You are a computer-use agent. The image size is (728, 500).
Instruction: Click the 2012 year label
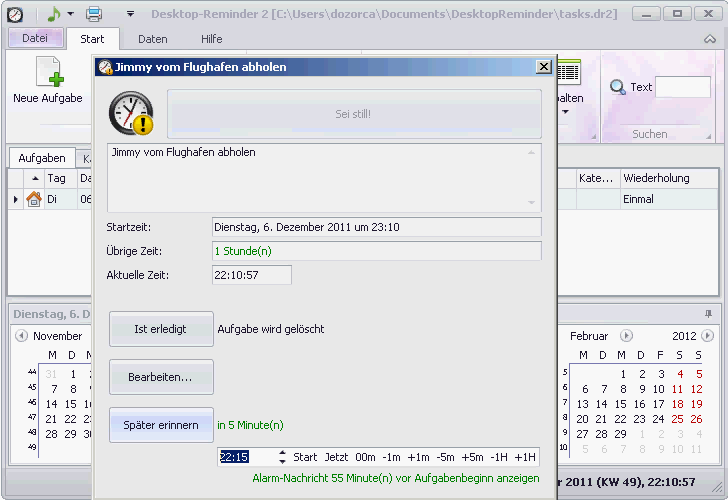[x=684, y=336]
